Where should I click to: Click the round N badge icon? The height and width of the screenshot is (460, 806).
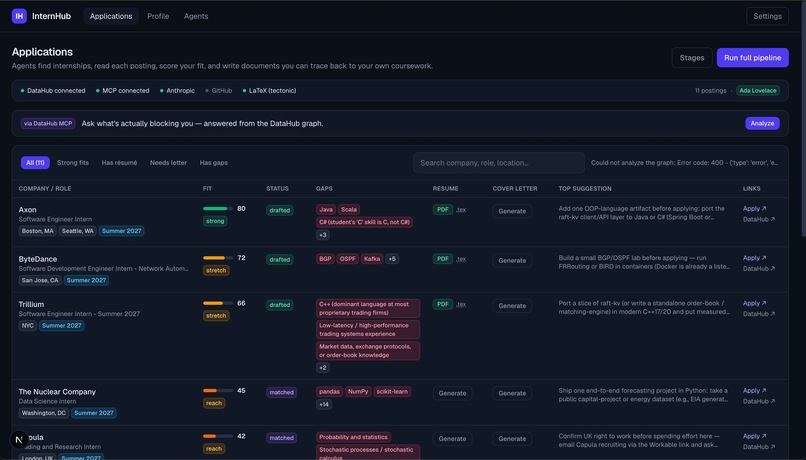19,440
